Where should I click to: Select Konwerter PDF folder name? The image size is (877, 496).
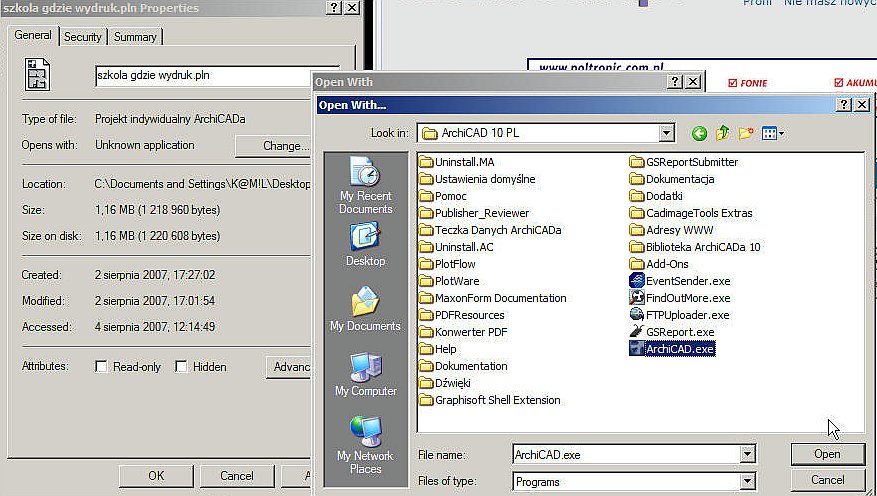pyautogui.click(x=471, y=332)
